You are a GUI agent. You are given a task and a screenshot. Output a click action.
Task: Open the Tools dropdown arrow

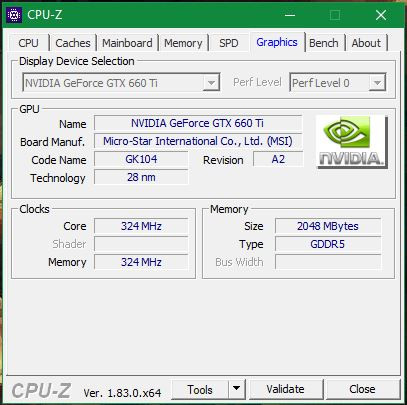(x=237, y=388)
